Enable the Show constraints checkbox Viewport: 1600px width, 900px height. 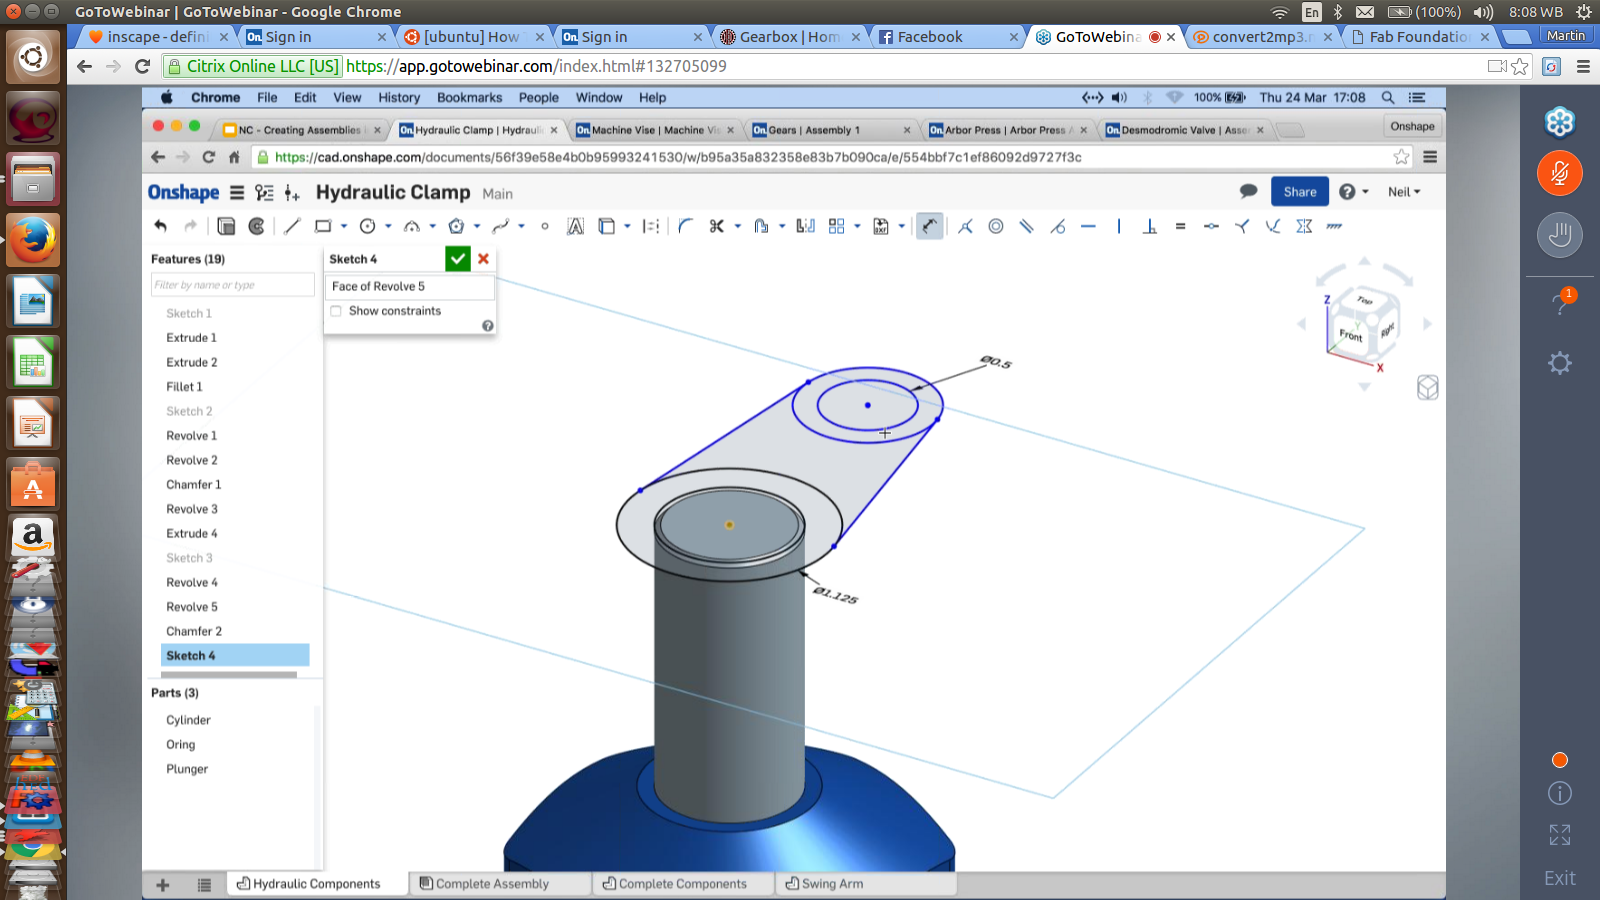pyautogui.click(x=336, y=311)
